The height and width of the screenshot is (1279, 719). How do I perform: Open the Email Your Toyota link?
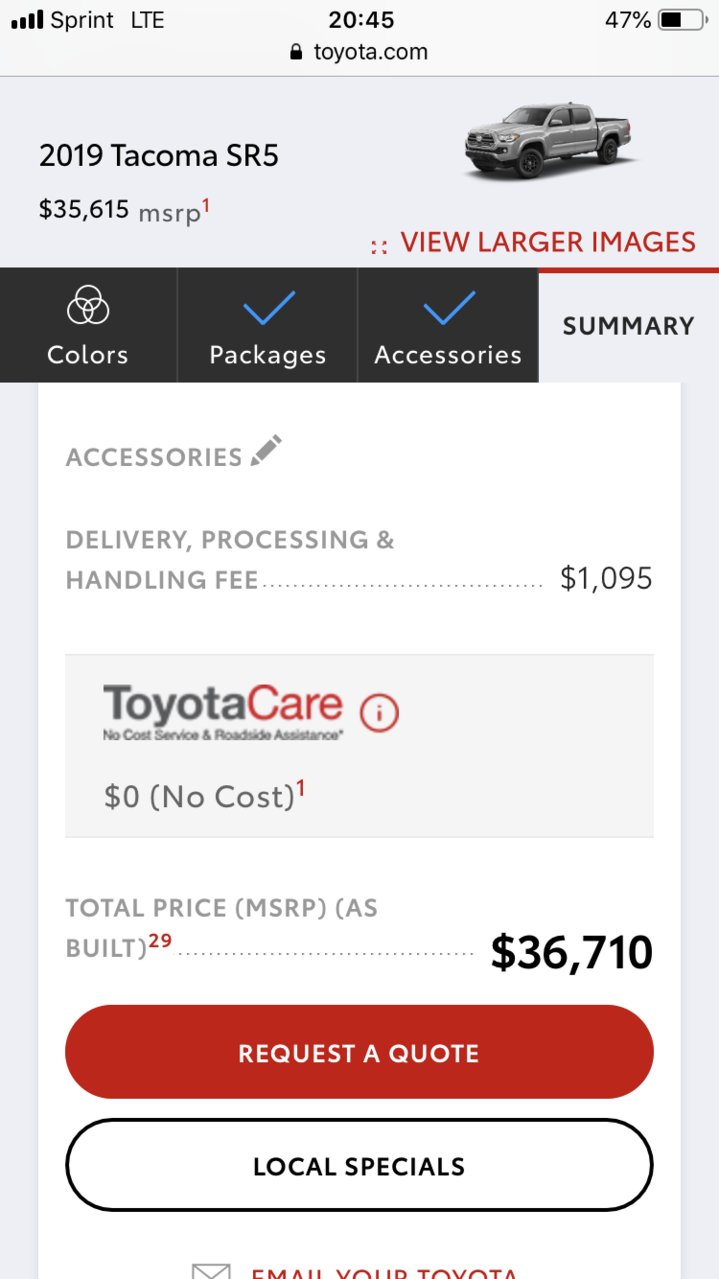pyautogui.click(x=384, y=1272)
